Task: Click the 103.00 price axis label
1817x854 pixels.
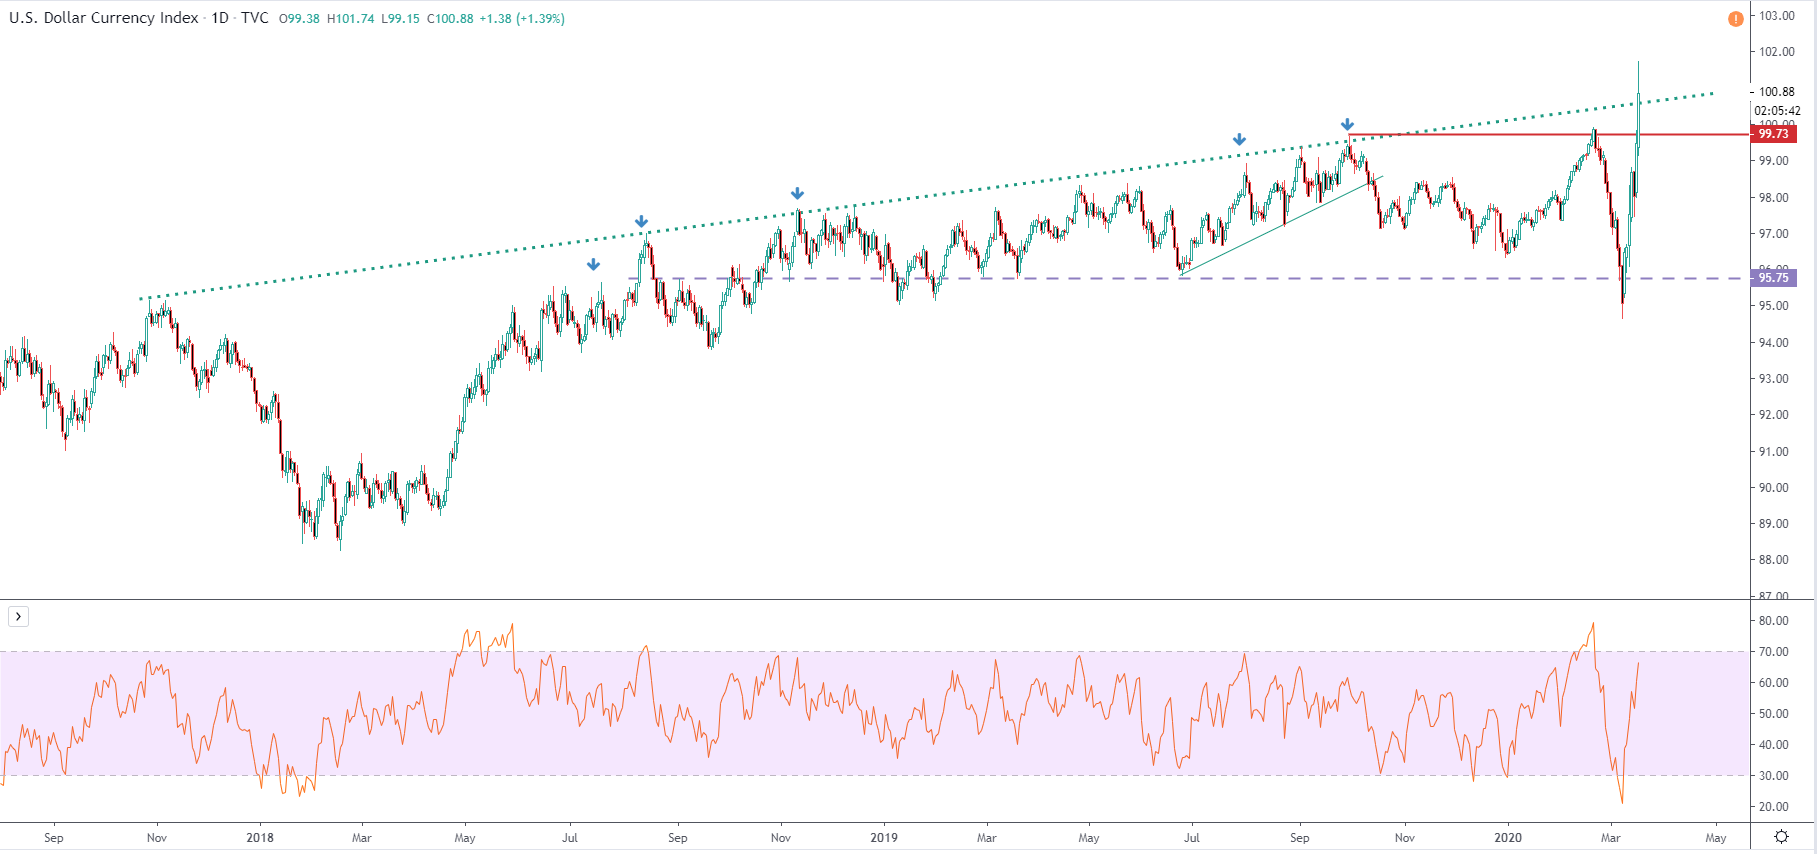Action: (x=1777, y=16)
